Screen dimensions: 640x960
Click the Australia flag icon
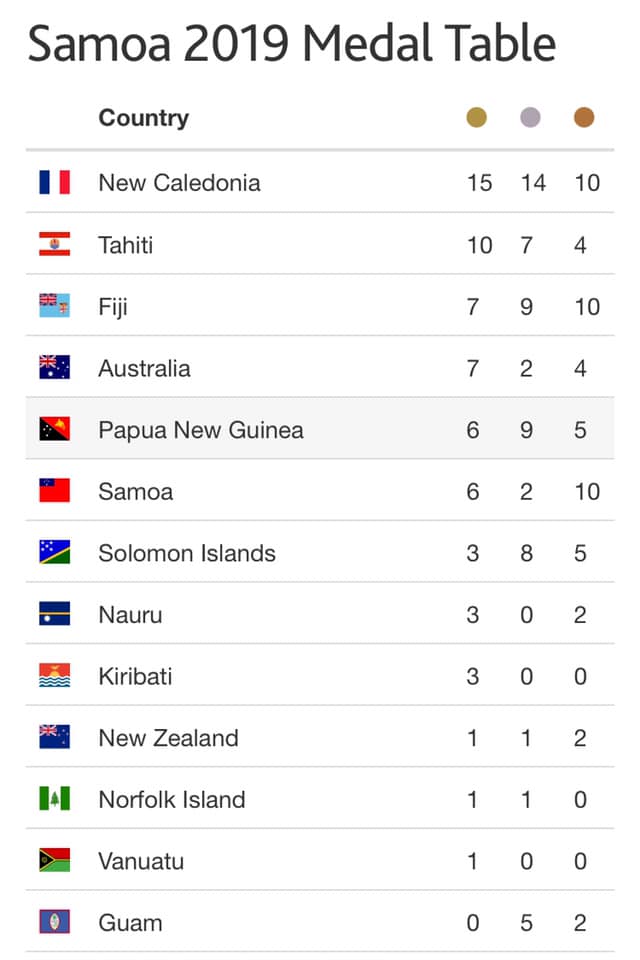pyautogui.click(x=55, y=367)
